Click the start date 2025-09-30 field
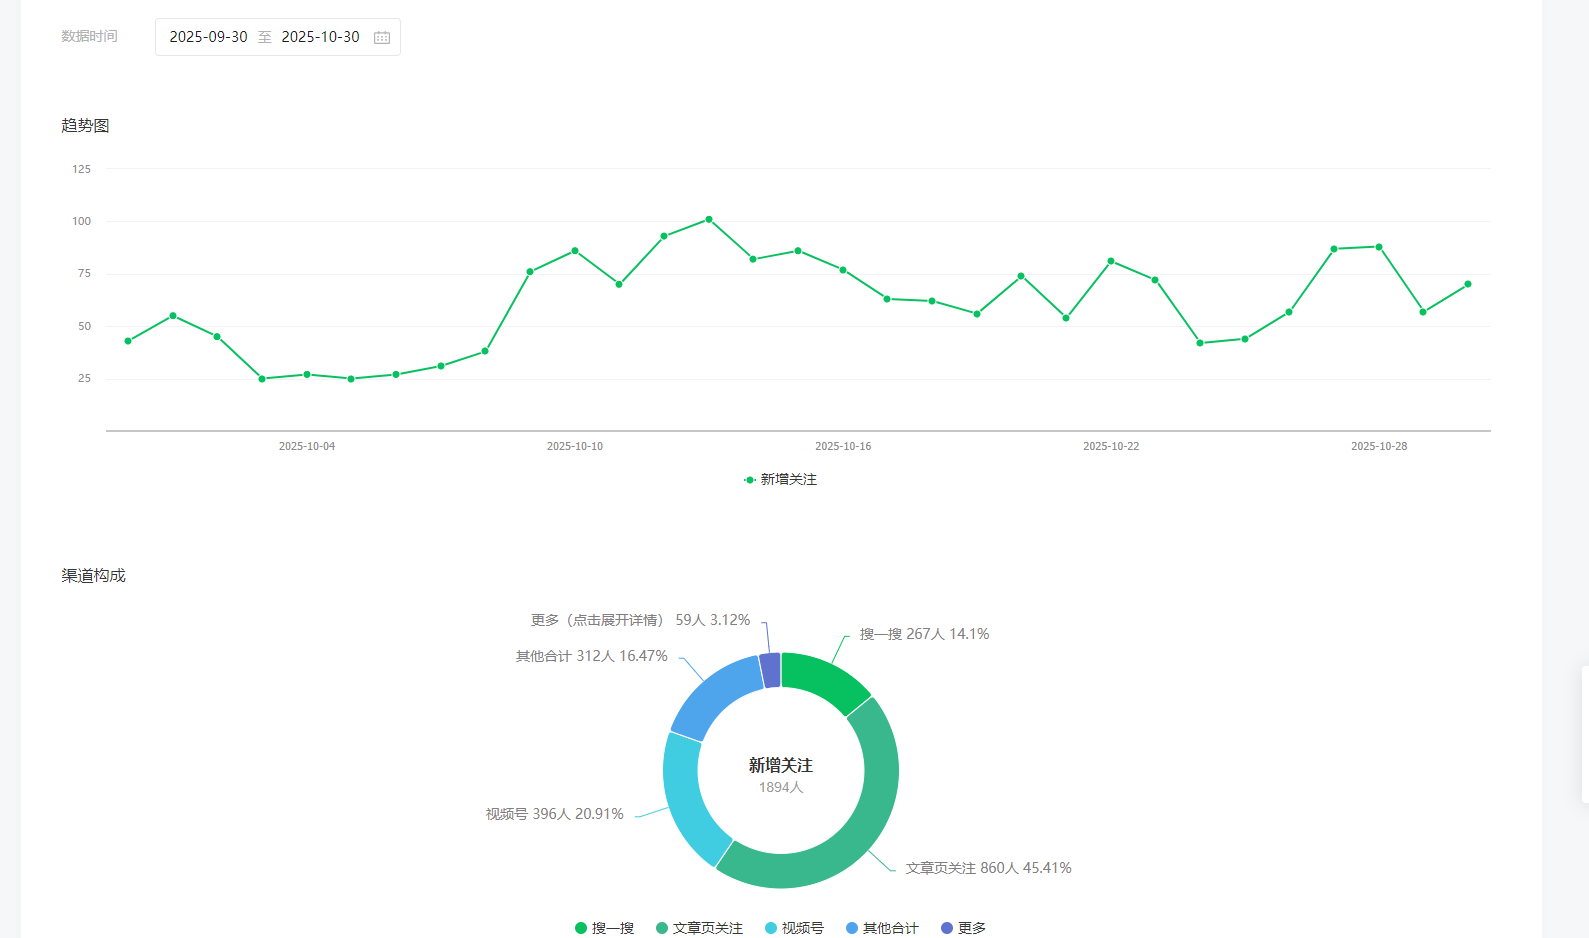 click(x=208, y=37)
